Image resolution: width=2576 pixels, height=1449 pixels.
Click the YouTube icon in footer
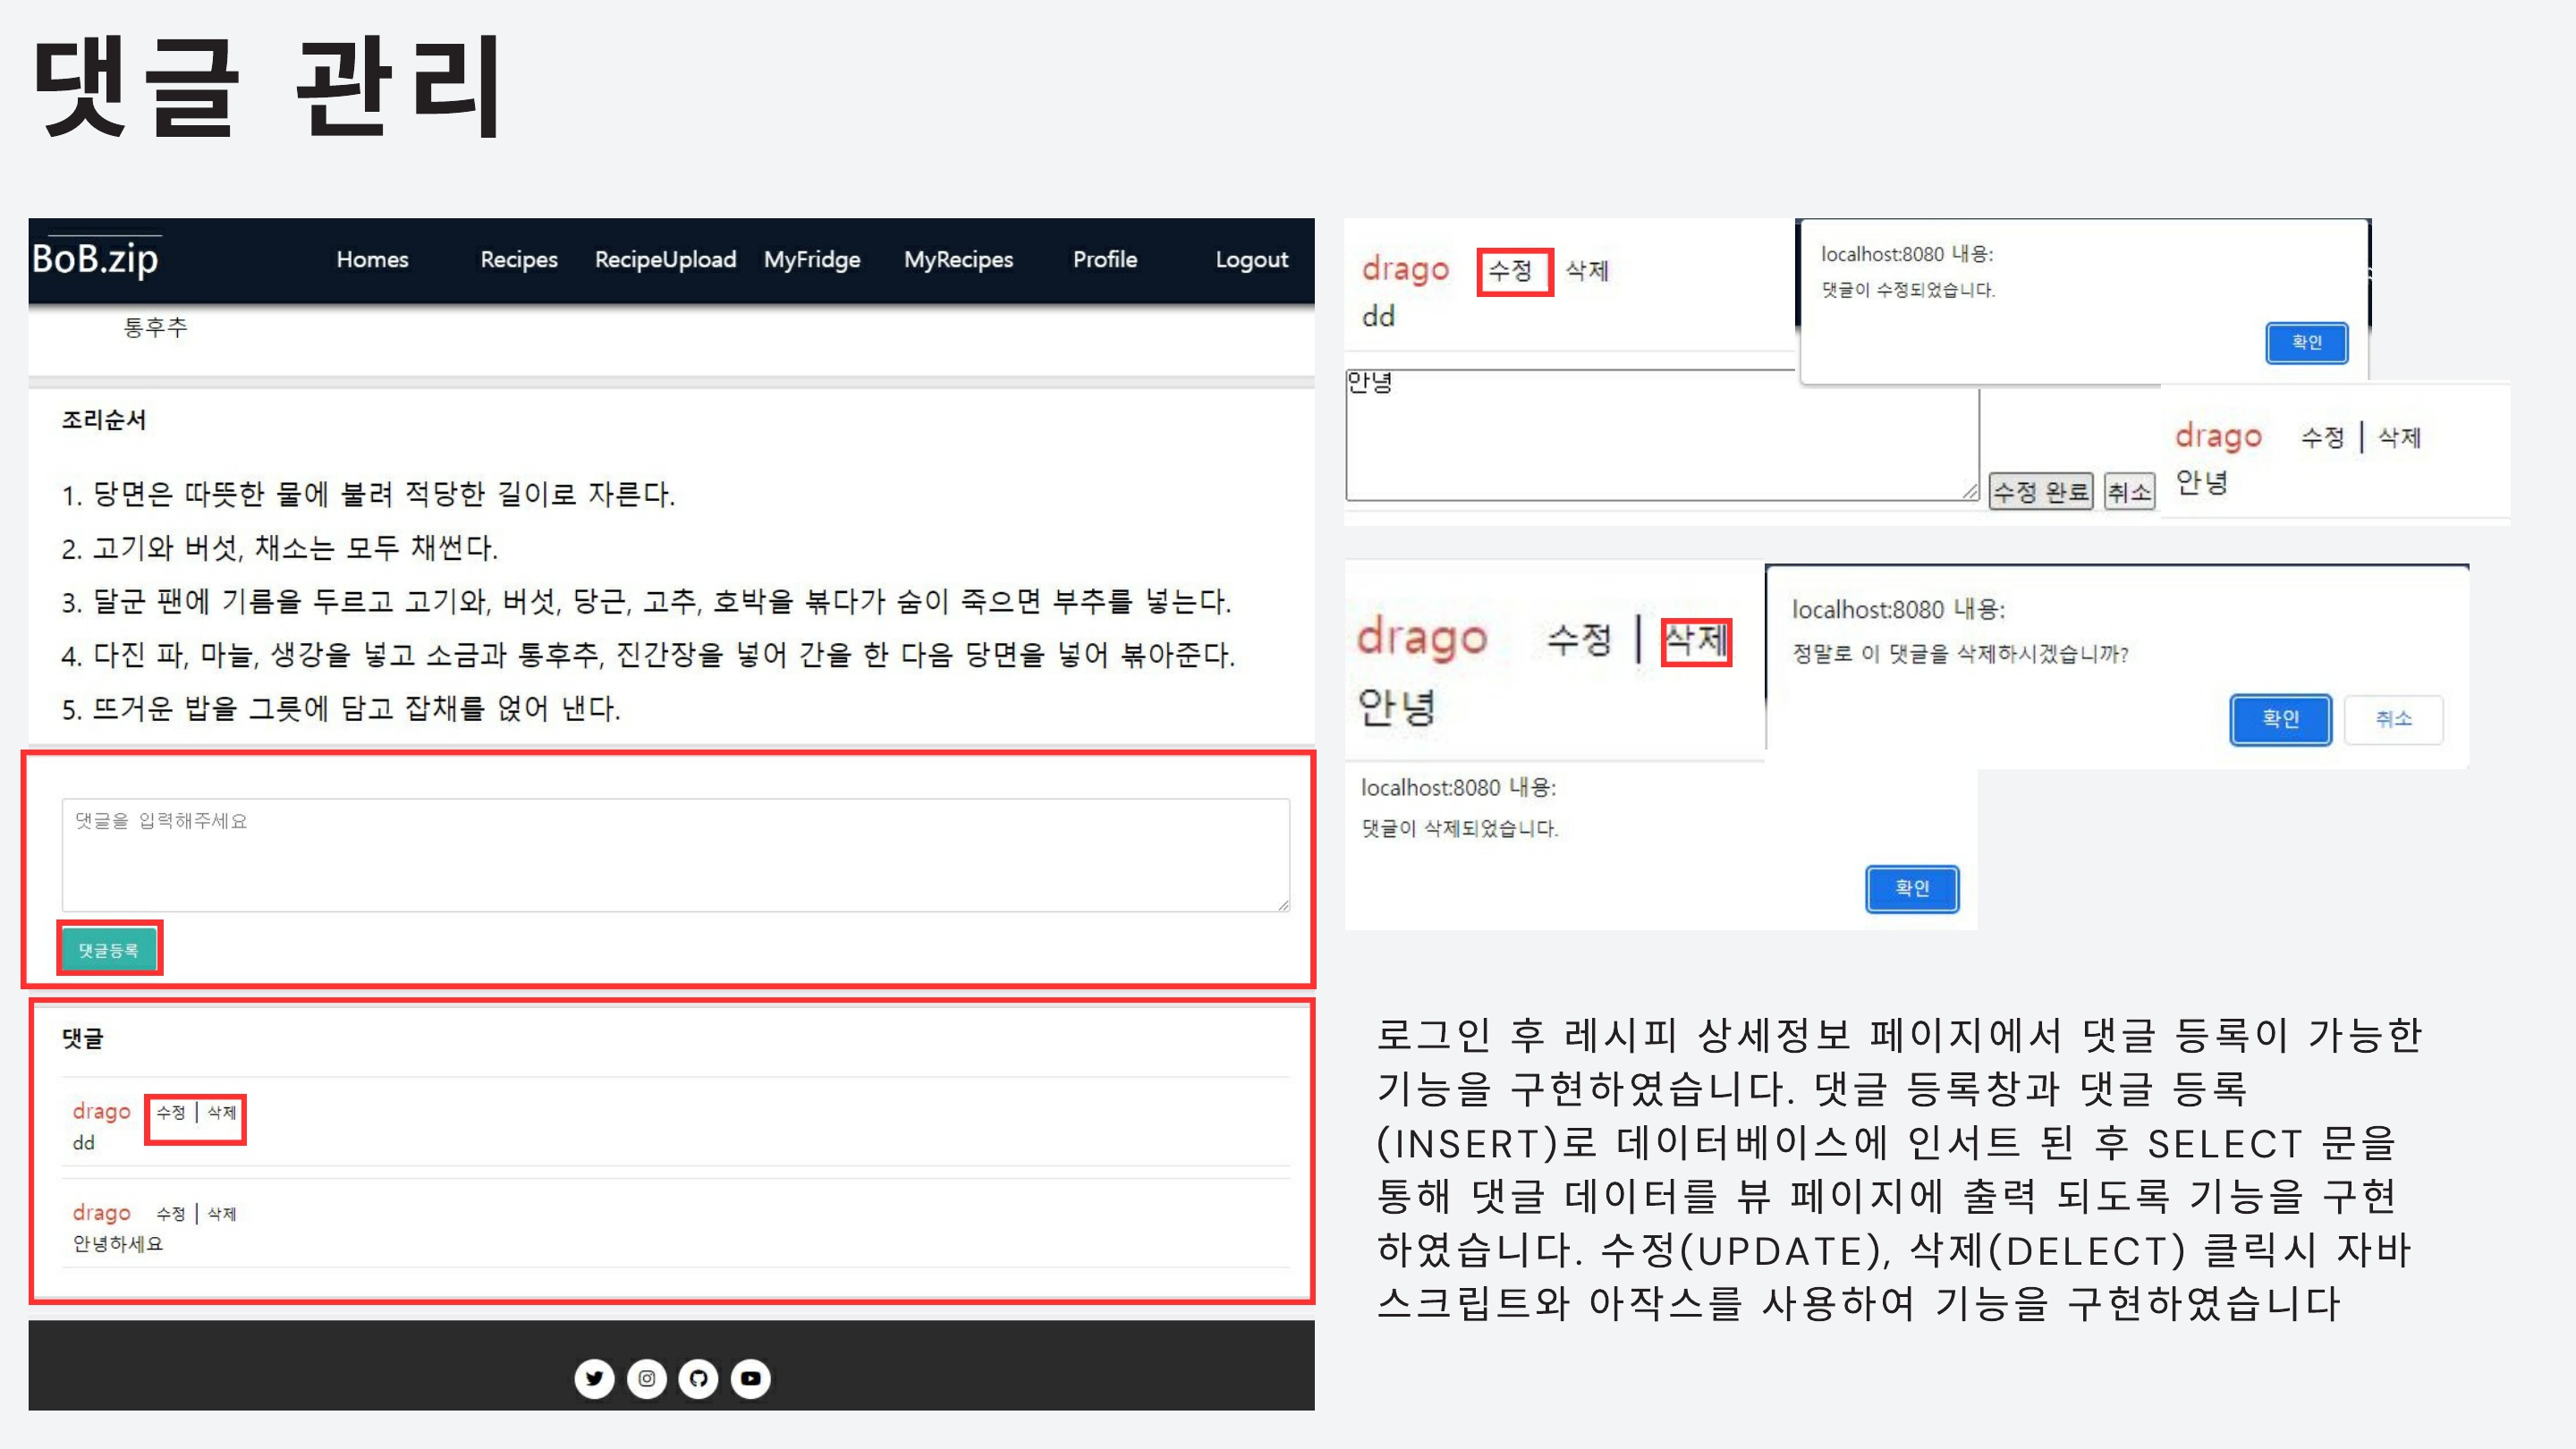(x=750, y=1378)
